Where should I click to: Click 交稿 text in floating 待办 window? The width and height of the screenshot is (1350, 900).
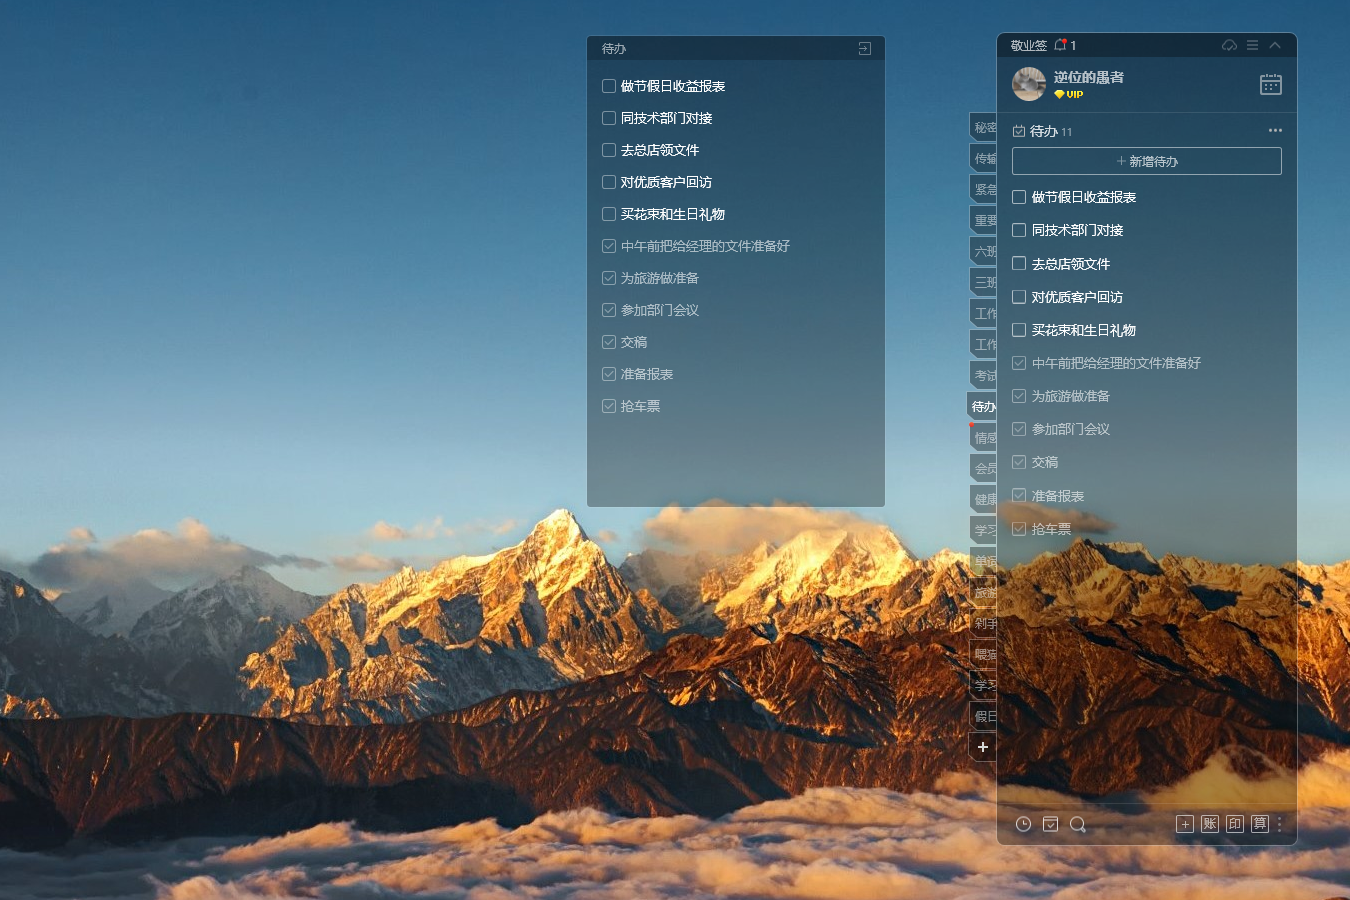point(634,342)
